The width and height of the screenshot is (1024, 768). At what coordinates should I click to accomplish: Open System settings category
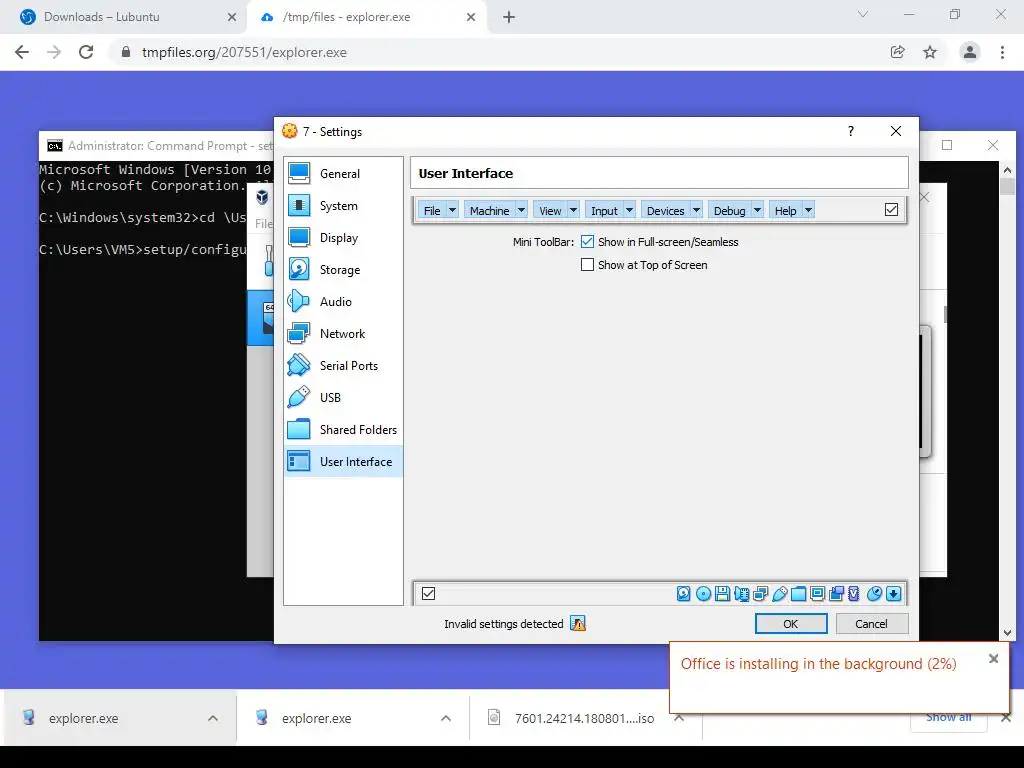tap(344, 206)
